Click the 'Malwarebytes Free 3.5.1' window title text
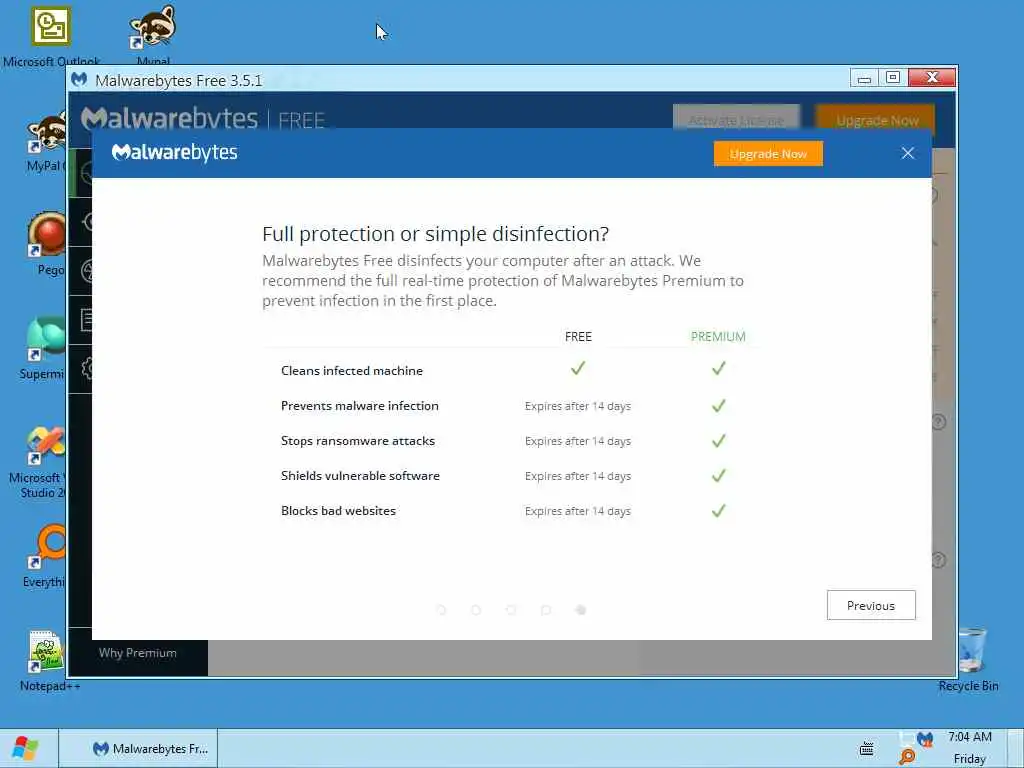The height and width of the screenshot is (768, 1024). click(x=179, y=80)
